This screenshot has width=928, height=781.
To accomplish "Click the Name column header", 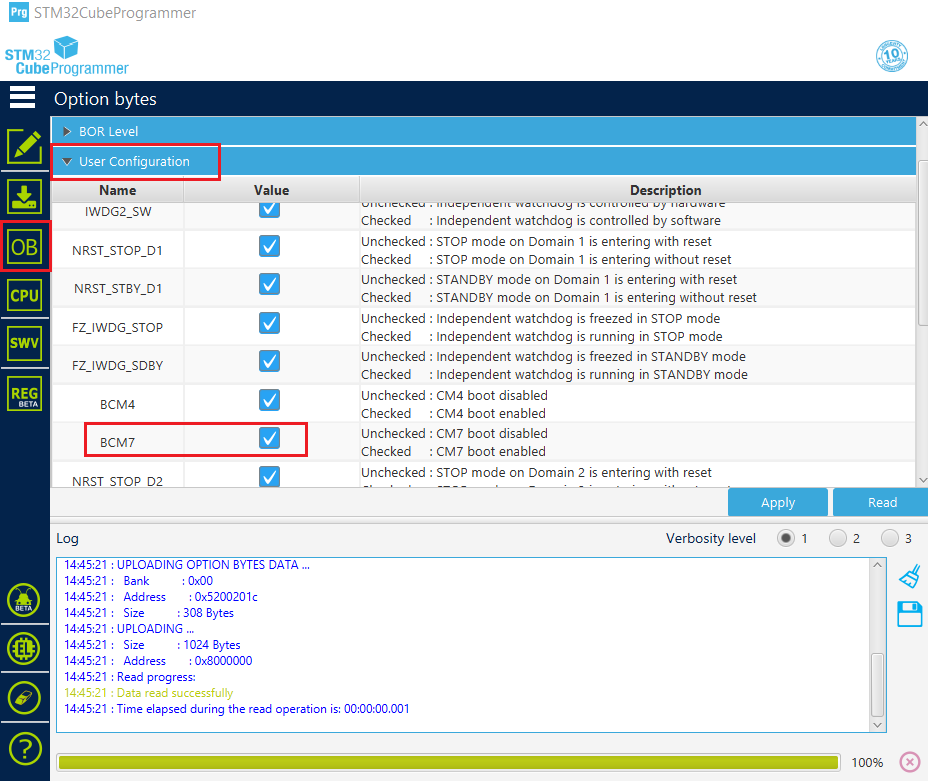I will click(118, 190).
